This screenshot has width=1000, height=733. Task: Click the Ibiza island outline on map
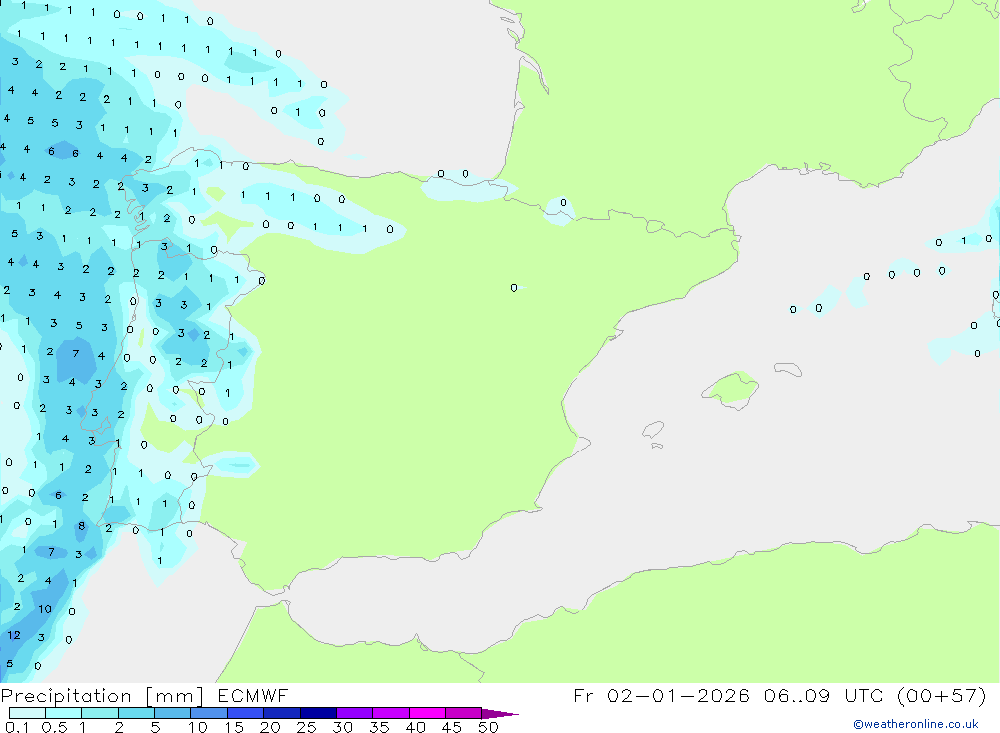click(x=653, y=430)
